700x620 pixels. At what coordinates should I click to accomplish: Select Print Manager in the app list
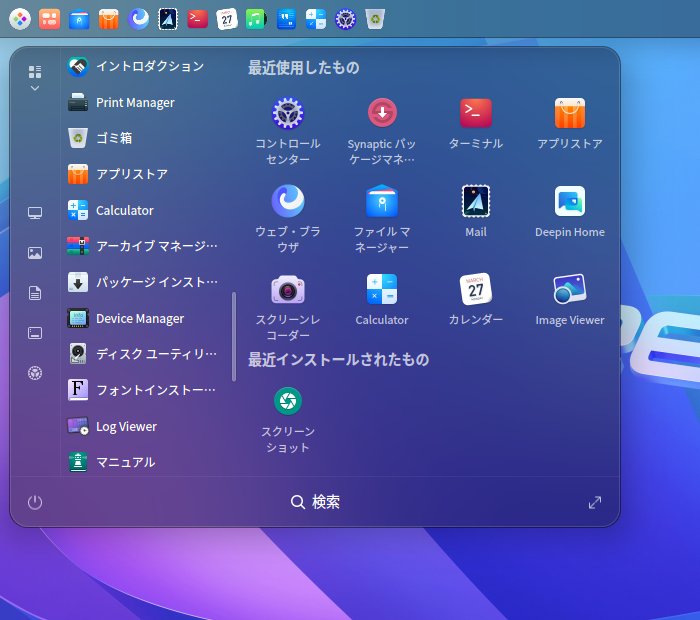135,102
